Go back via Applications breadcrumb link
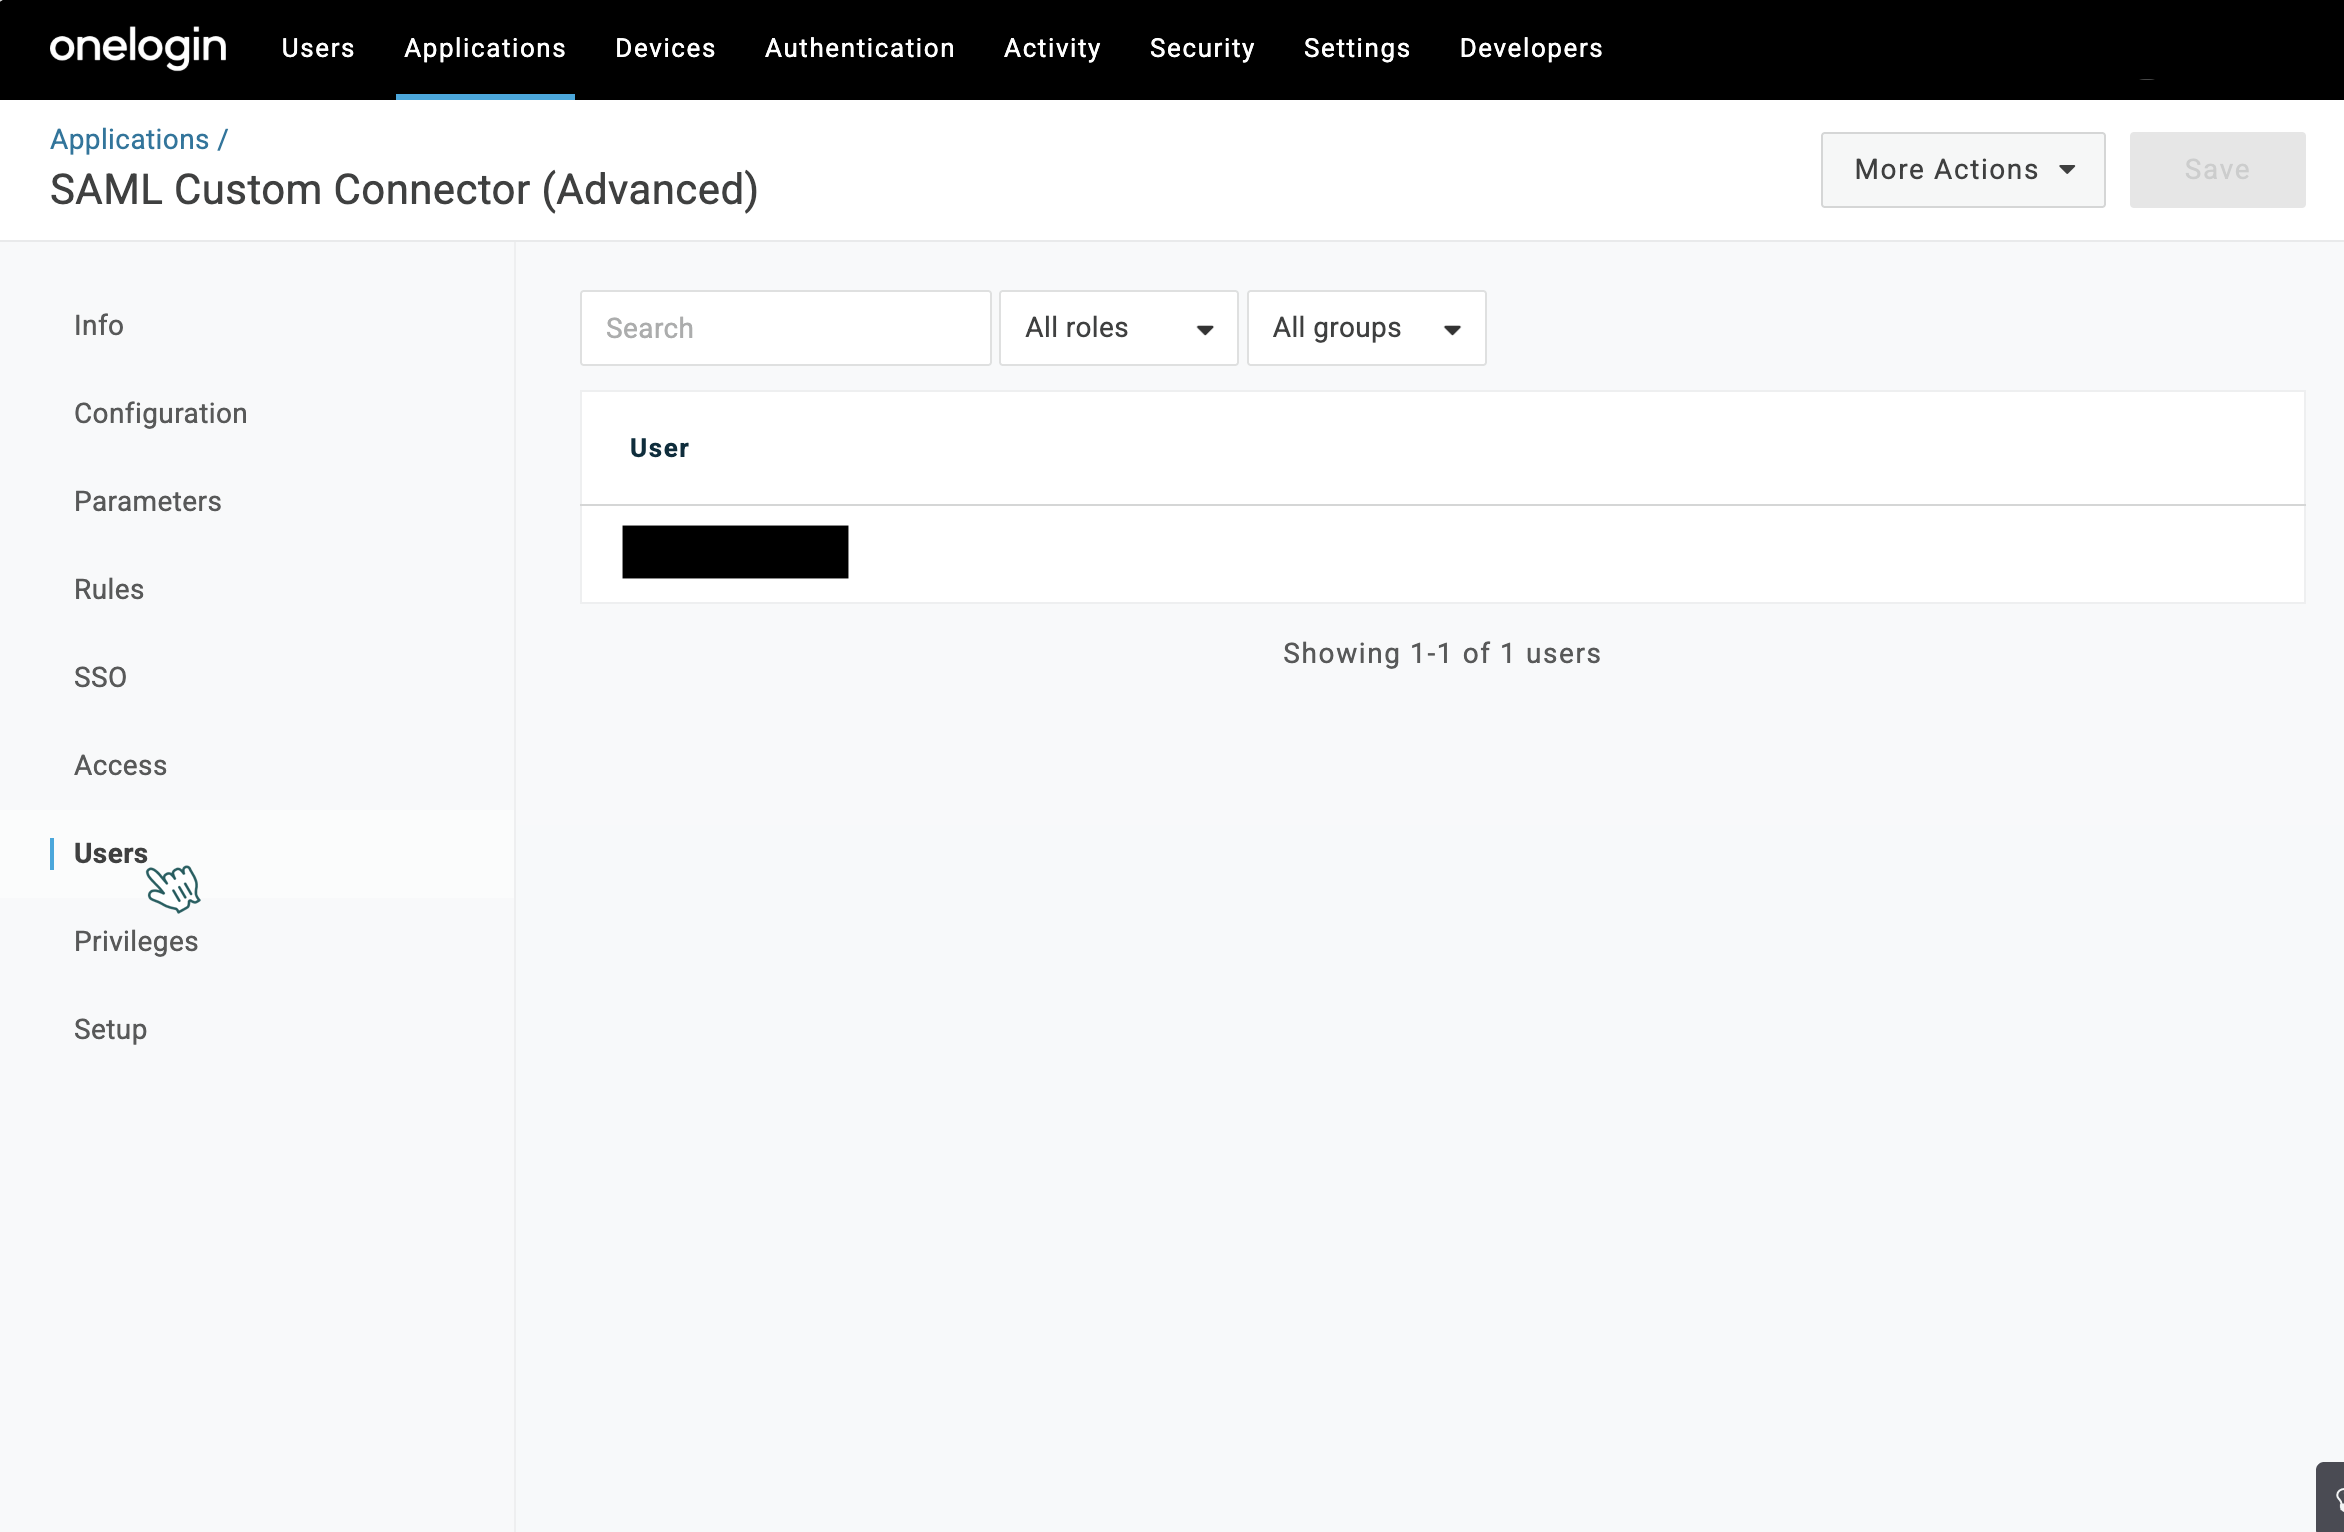Screen dimensions: 2344x1532 tap(130, 139)
